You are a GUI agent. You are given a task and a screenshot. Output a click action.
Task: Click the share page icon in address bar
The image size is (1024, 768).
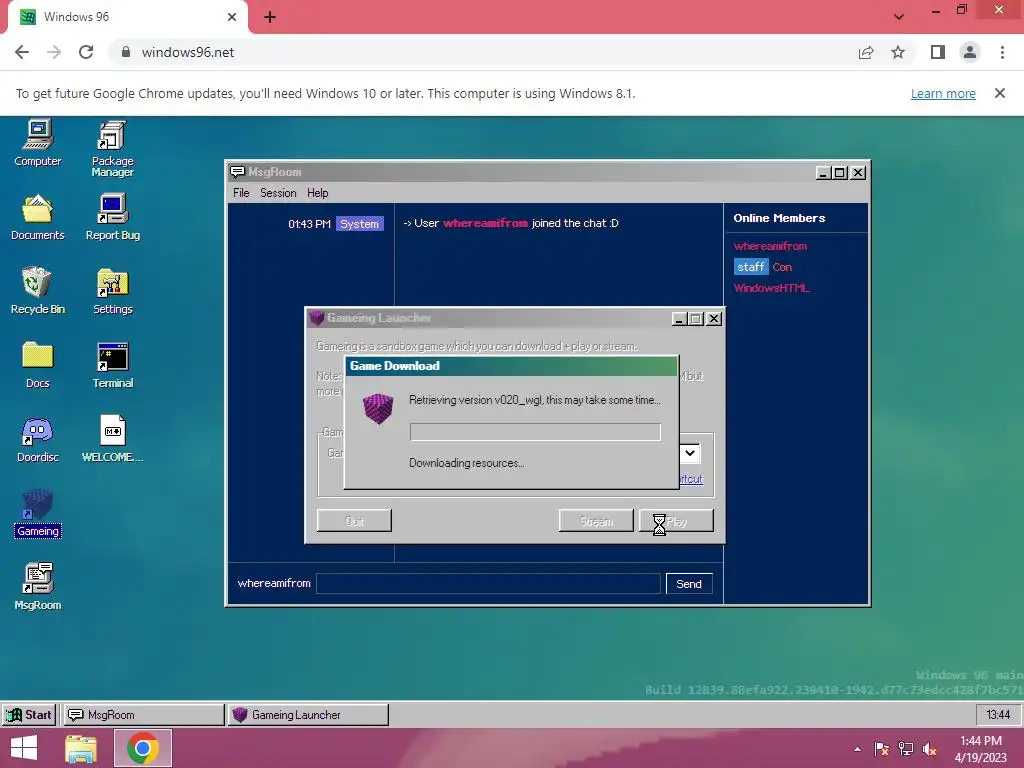866,52
